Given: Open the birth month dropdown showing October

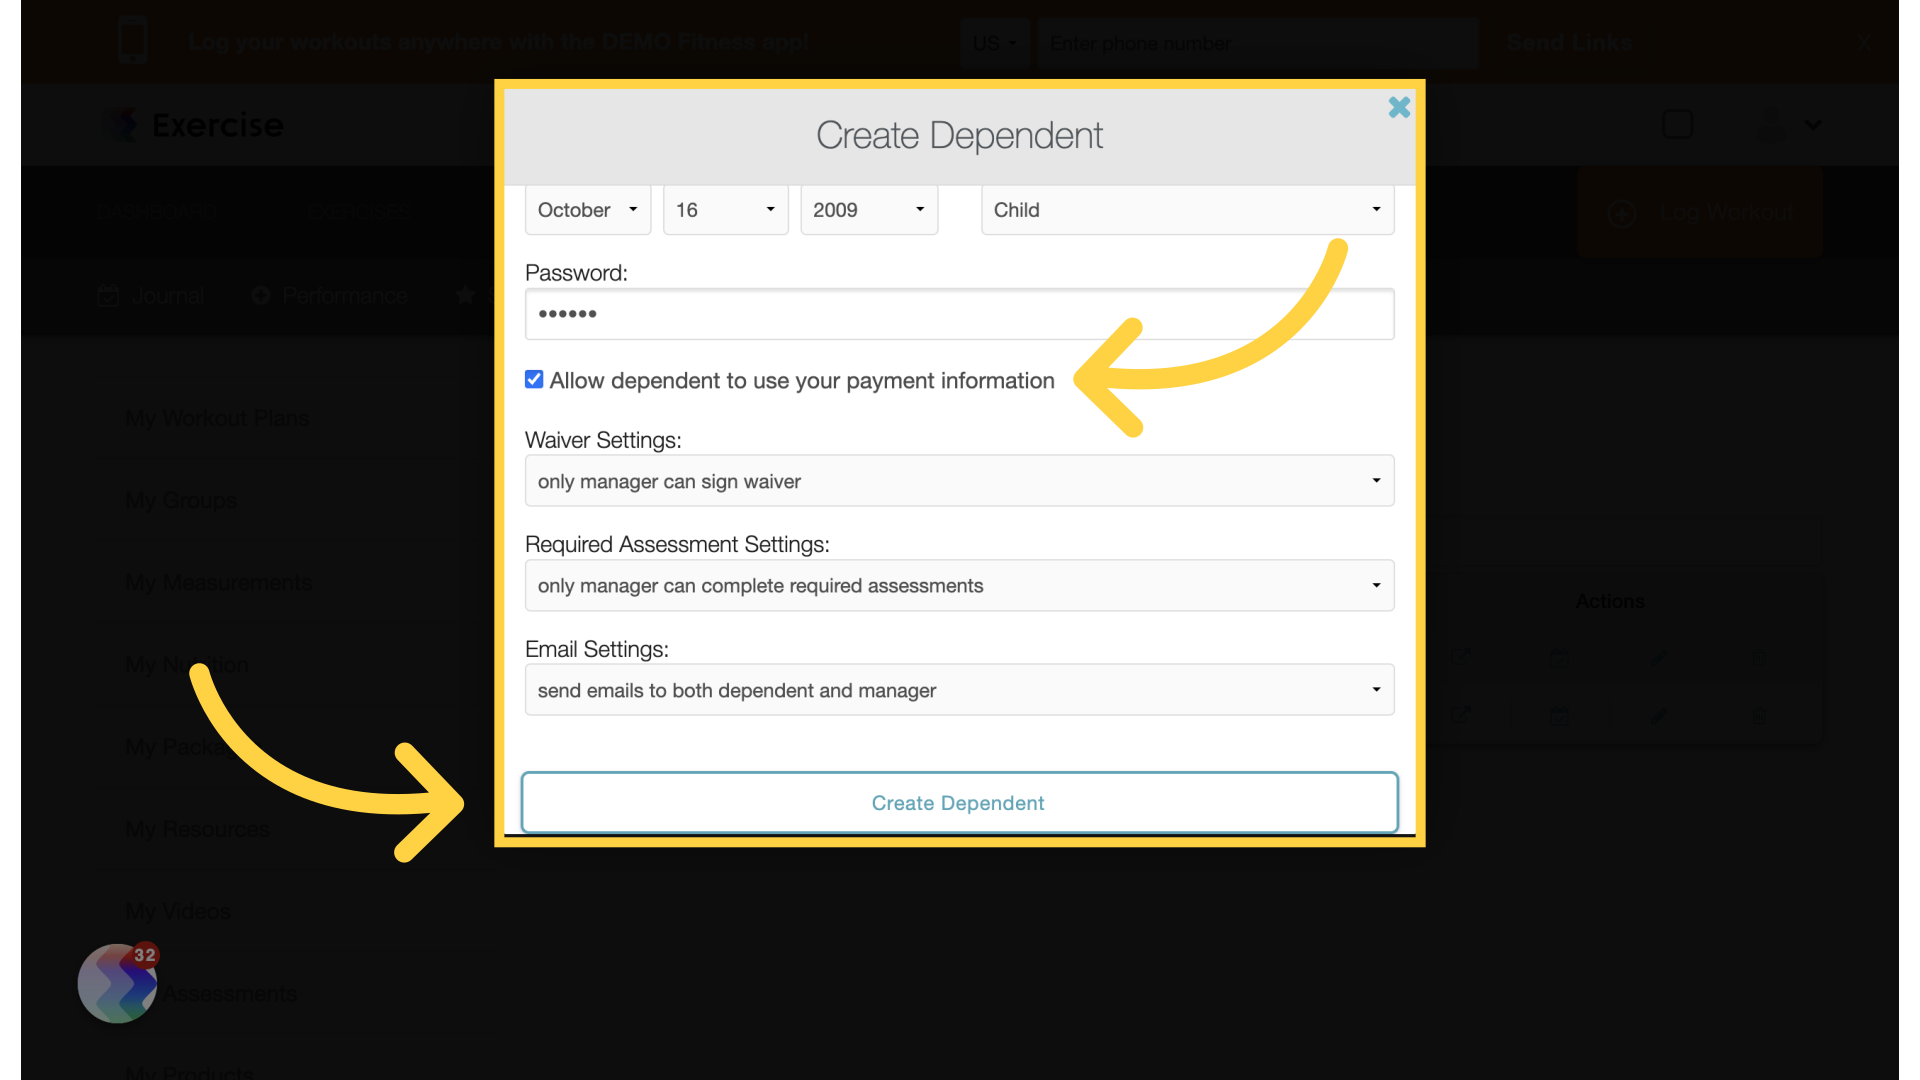Looking at the screenshot, I should pyautogui.click(x=588, y=210).
